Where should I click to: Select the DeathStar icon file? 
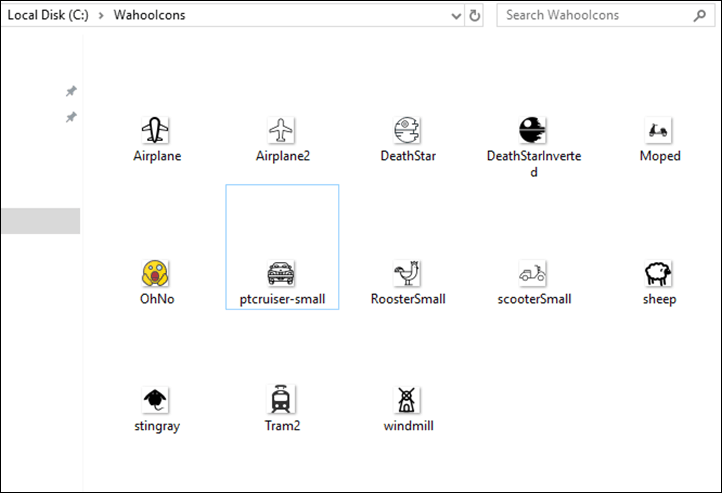(407, 130)
